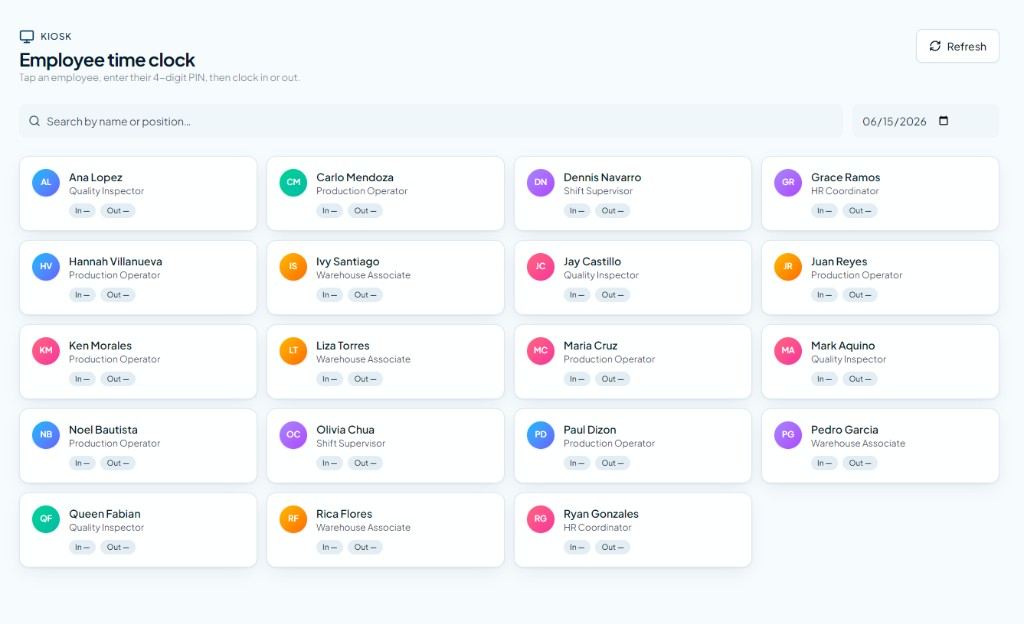
Task: Click the Ivy Santiago name
Action: coord(347,262)
